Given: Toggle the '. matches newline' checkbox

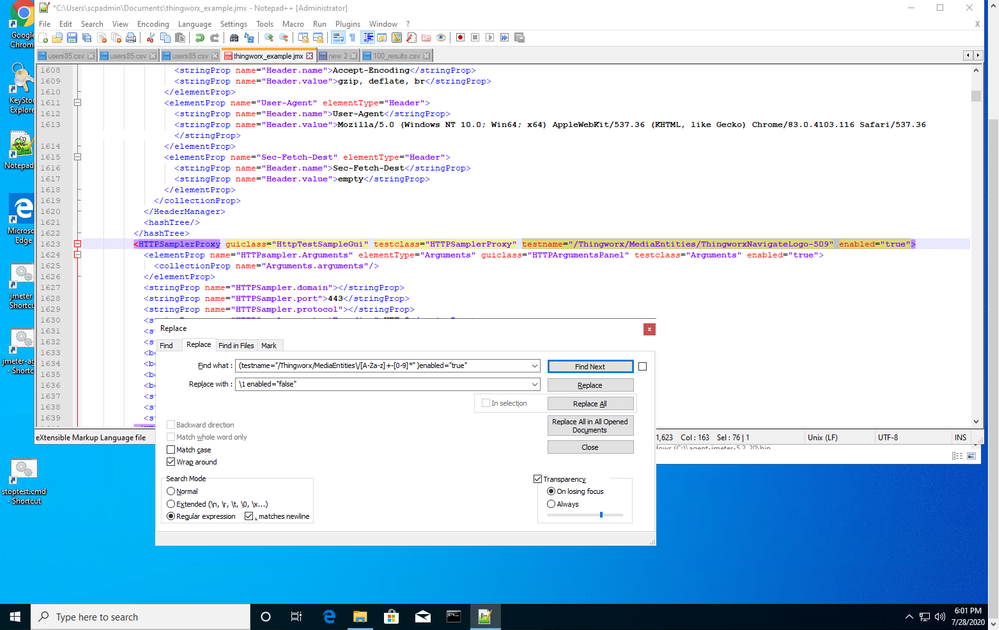Looking at the screenshot, I should (x=248, y=516).
